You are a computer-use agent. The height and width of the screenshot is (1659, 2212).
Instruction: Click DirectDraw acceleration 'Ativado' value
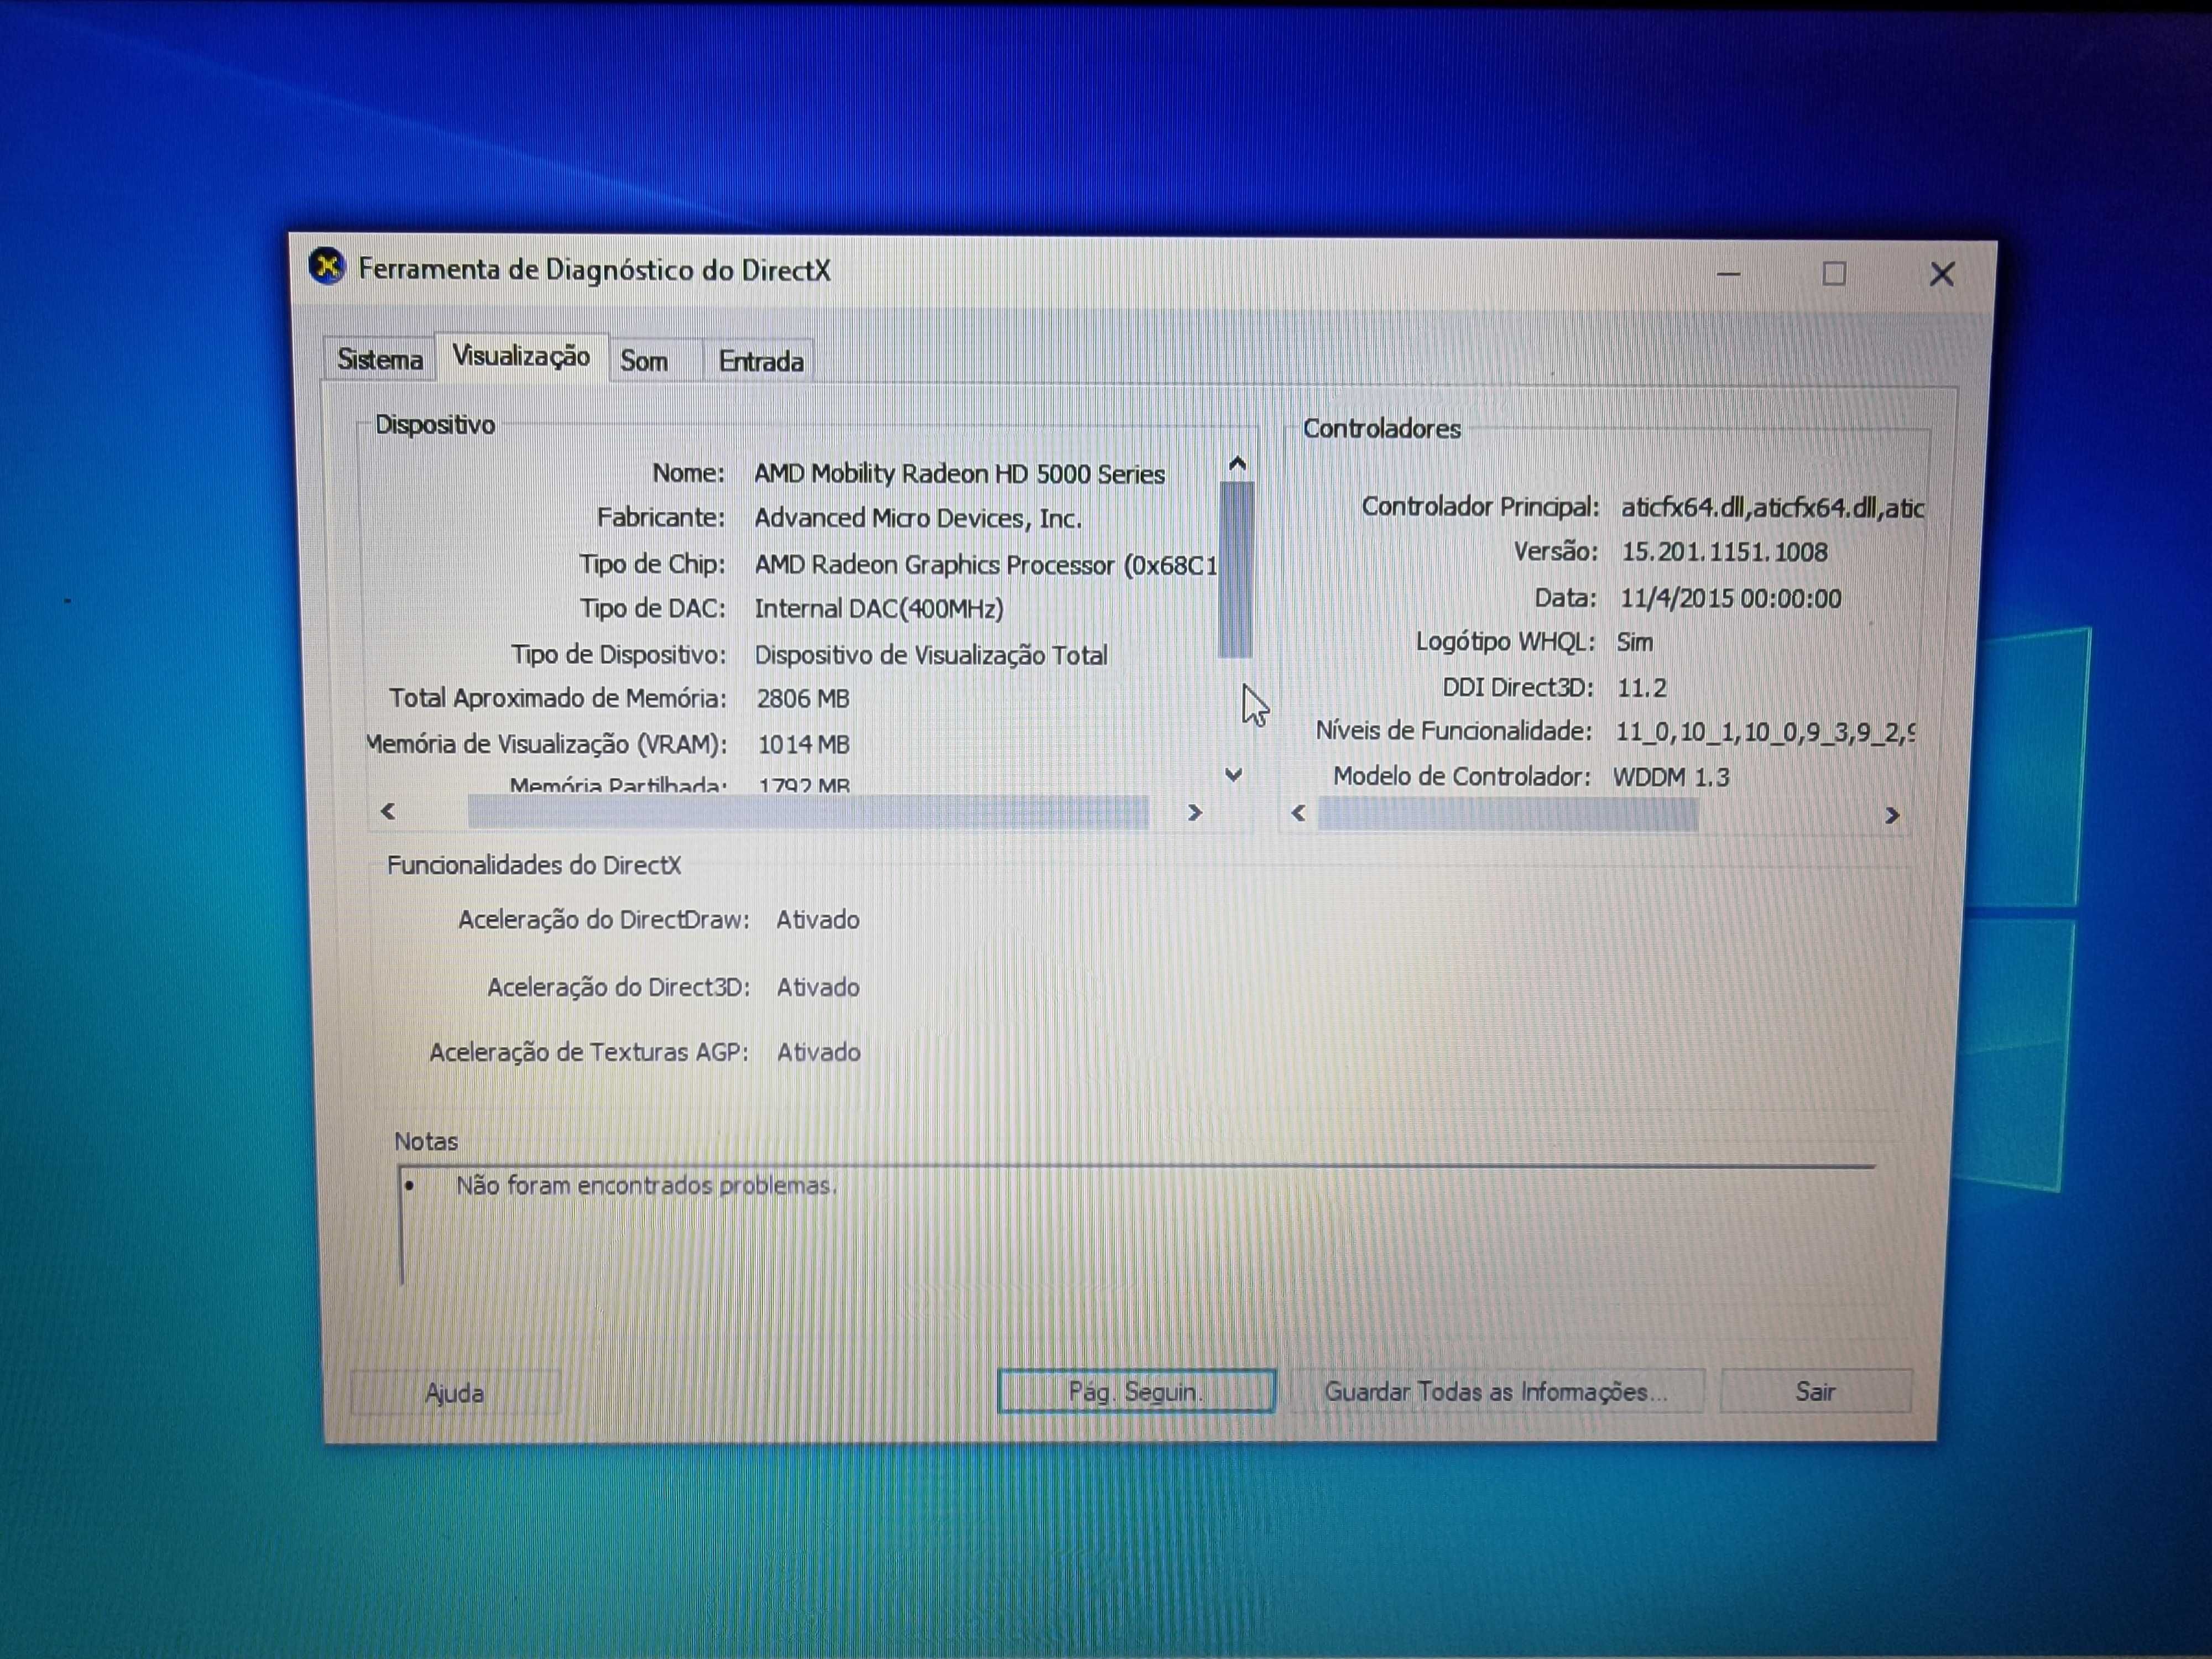(818, 919)
